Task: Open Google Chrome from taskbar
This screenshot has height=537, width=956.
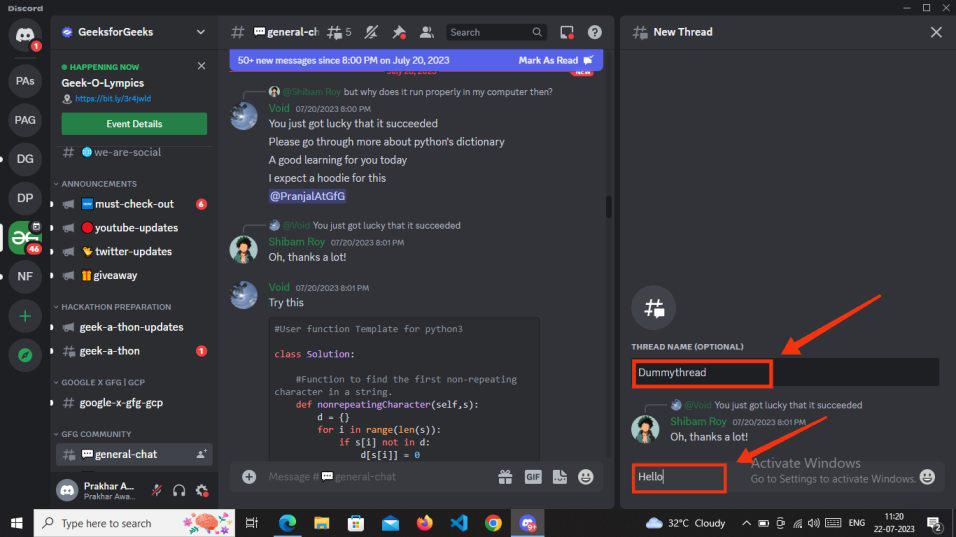Action: 493,523
